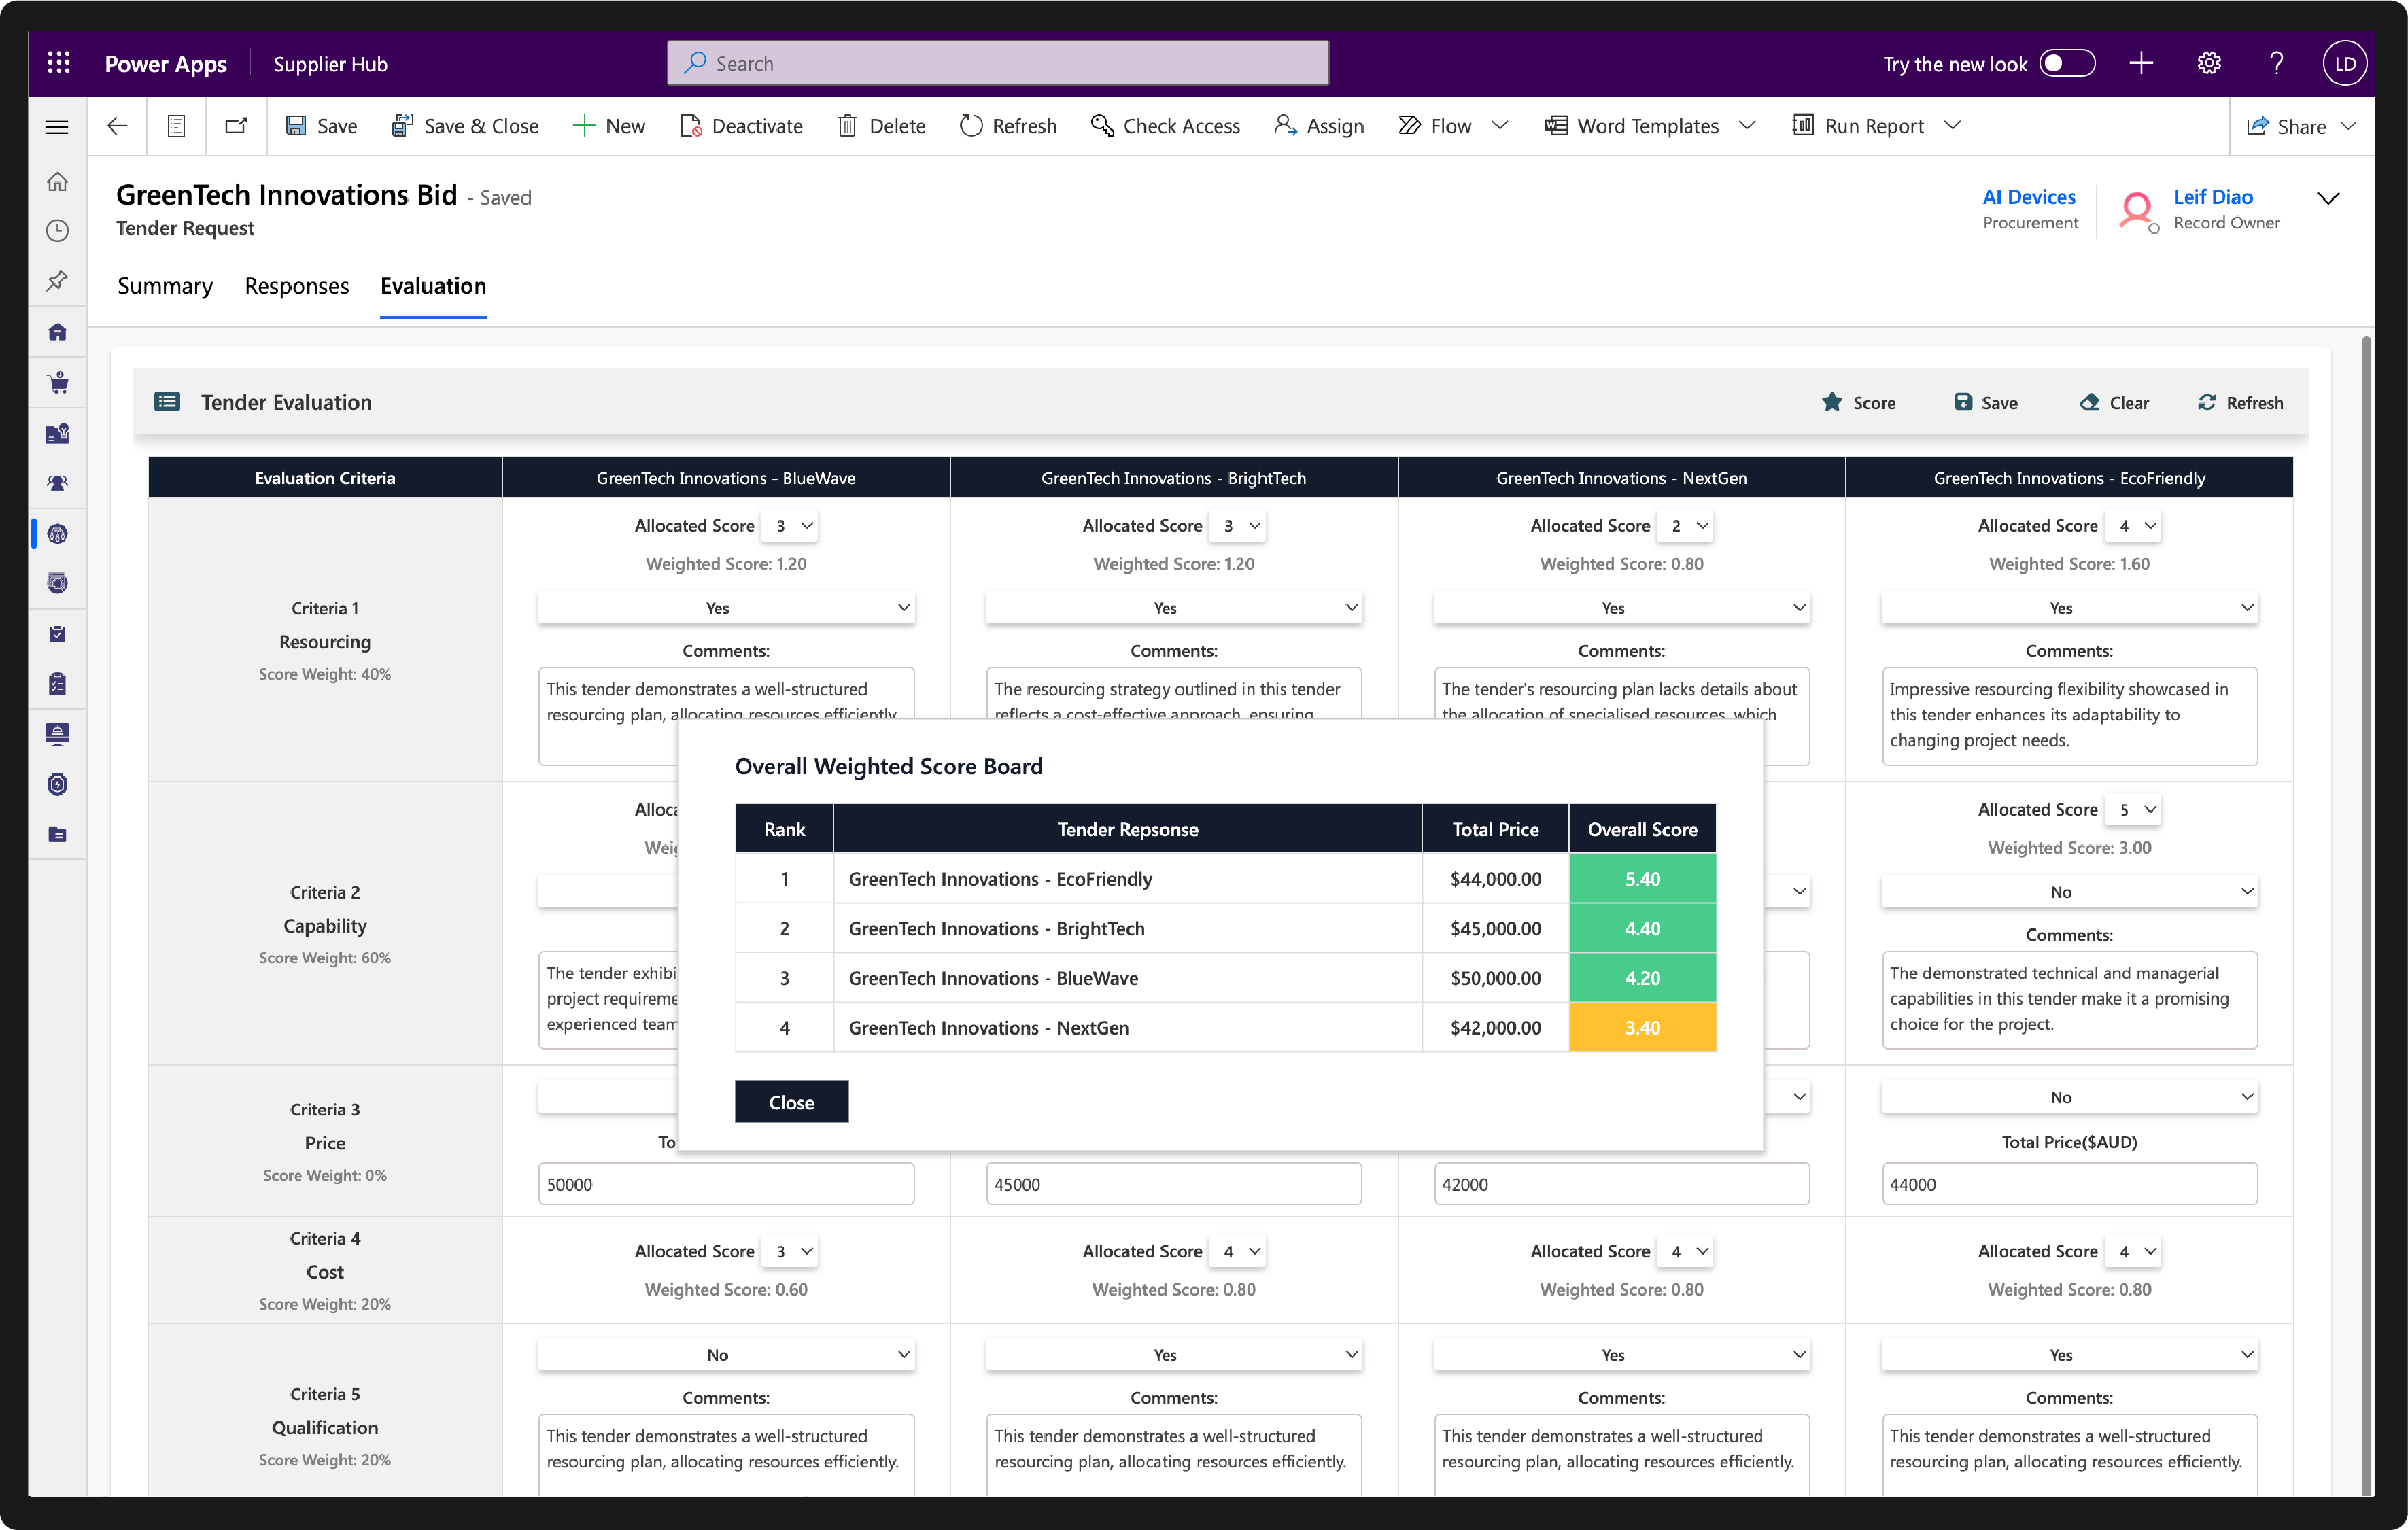Screen dimensions: 2408x1530
Task: Open the help question mark icon
Action: coord(2276,63)
